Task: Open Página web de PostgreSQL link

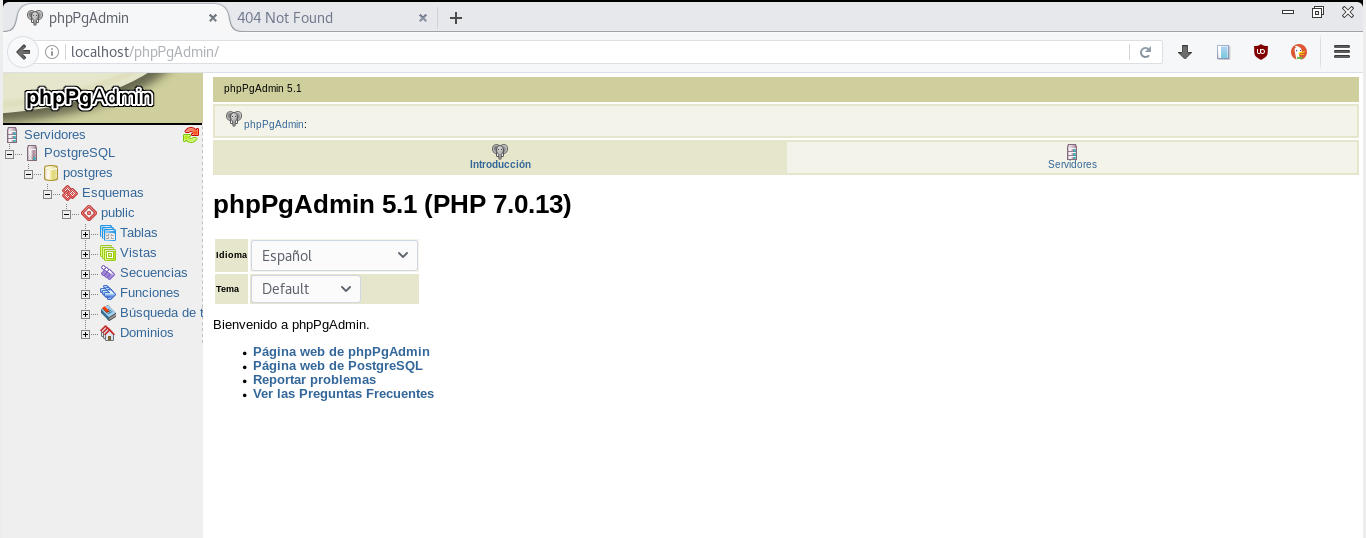Action: click(338, 366)
